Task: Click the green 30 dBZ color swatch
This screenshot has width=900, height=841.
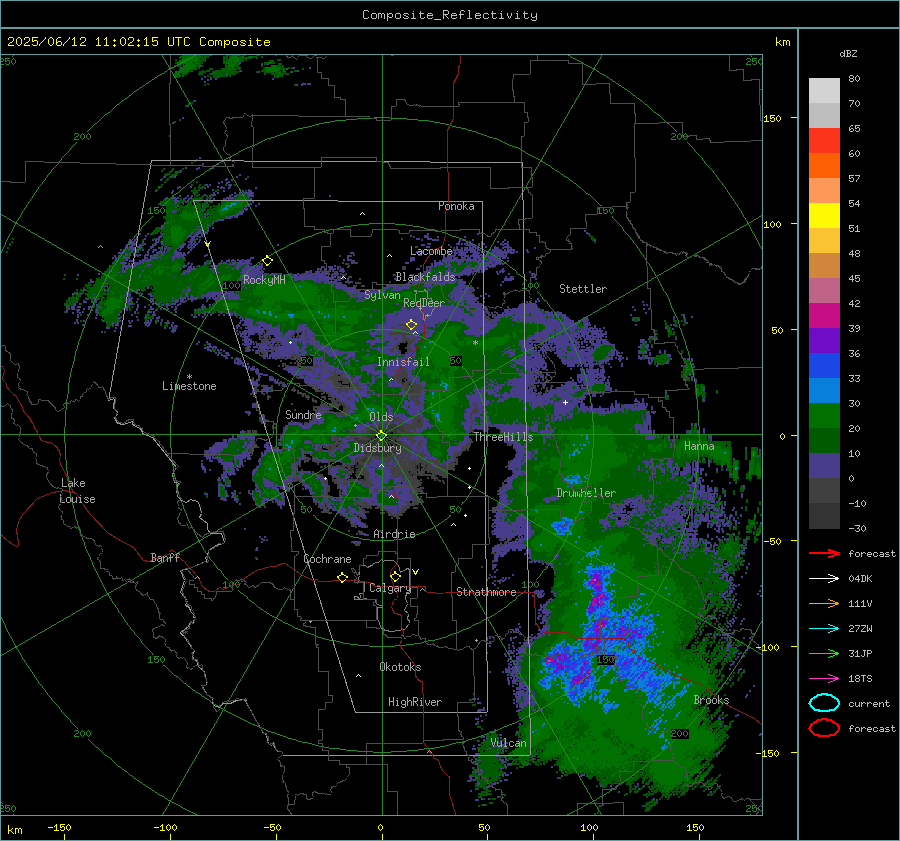Action: point(824,415)
